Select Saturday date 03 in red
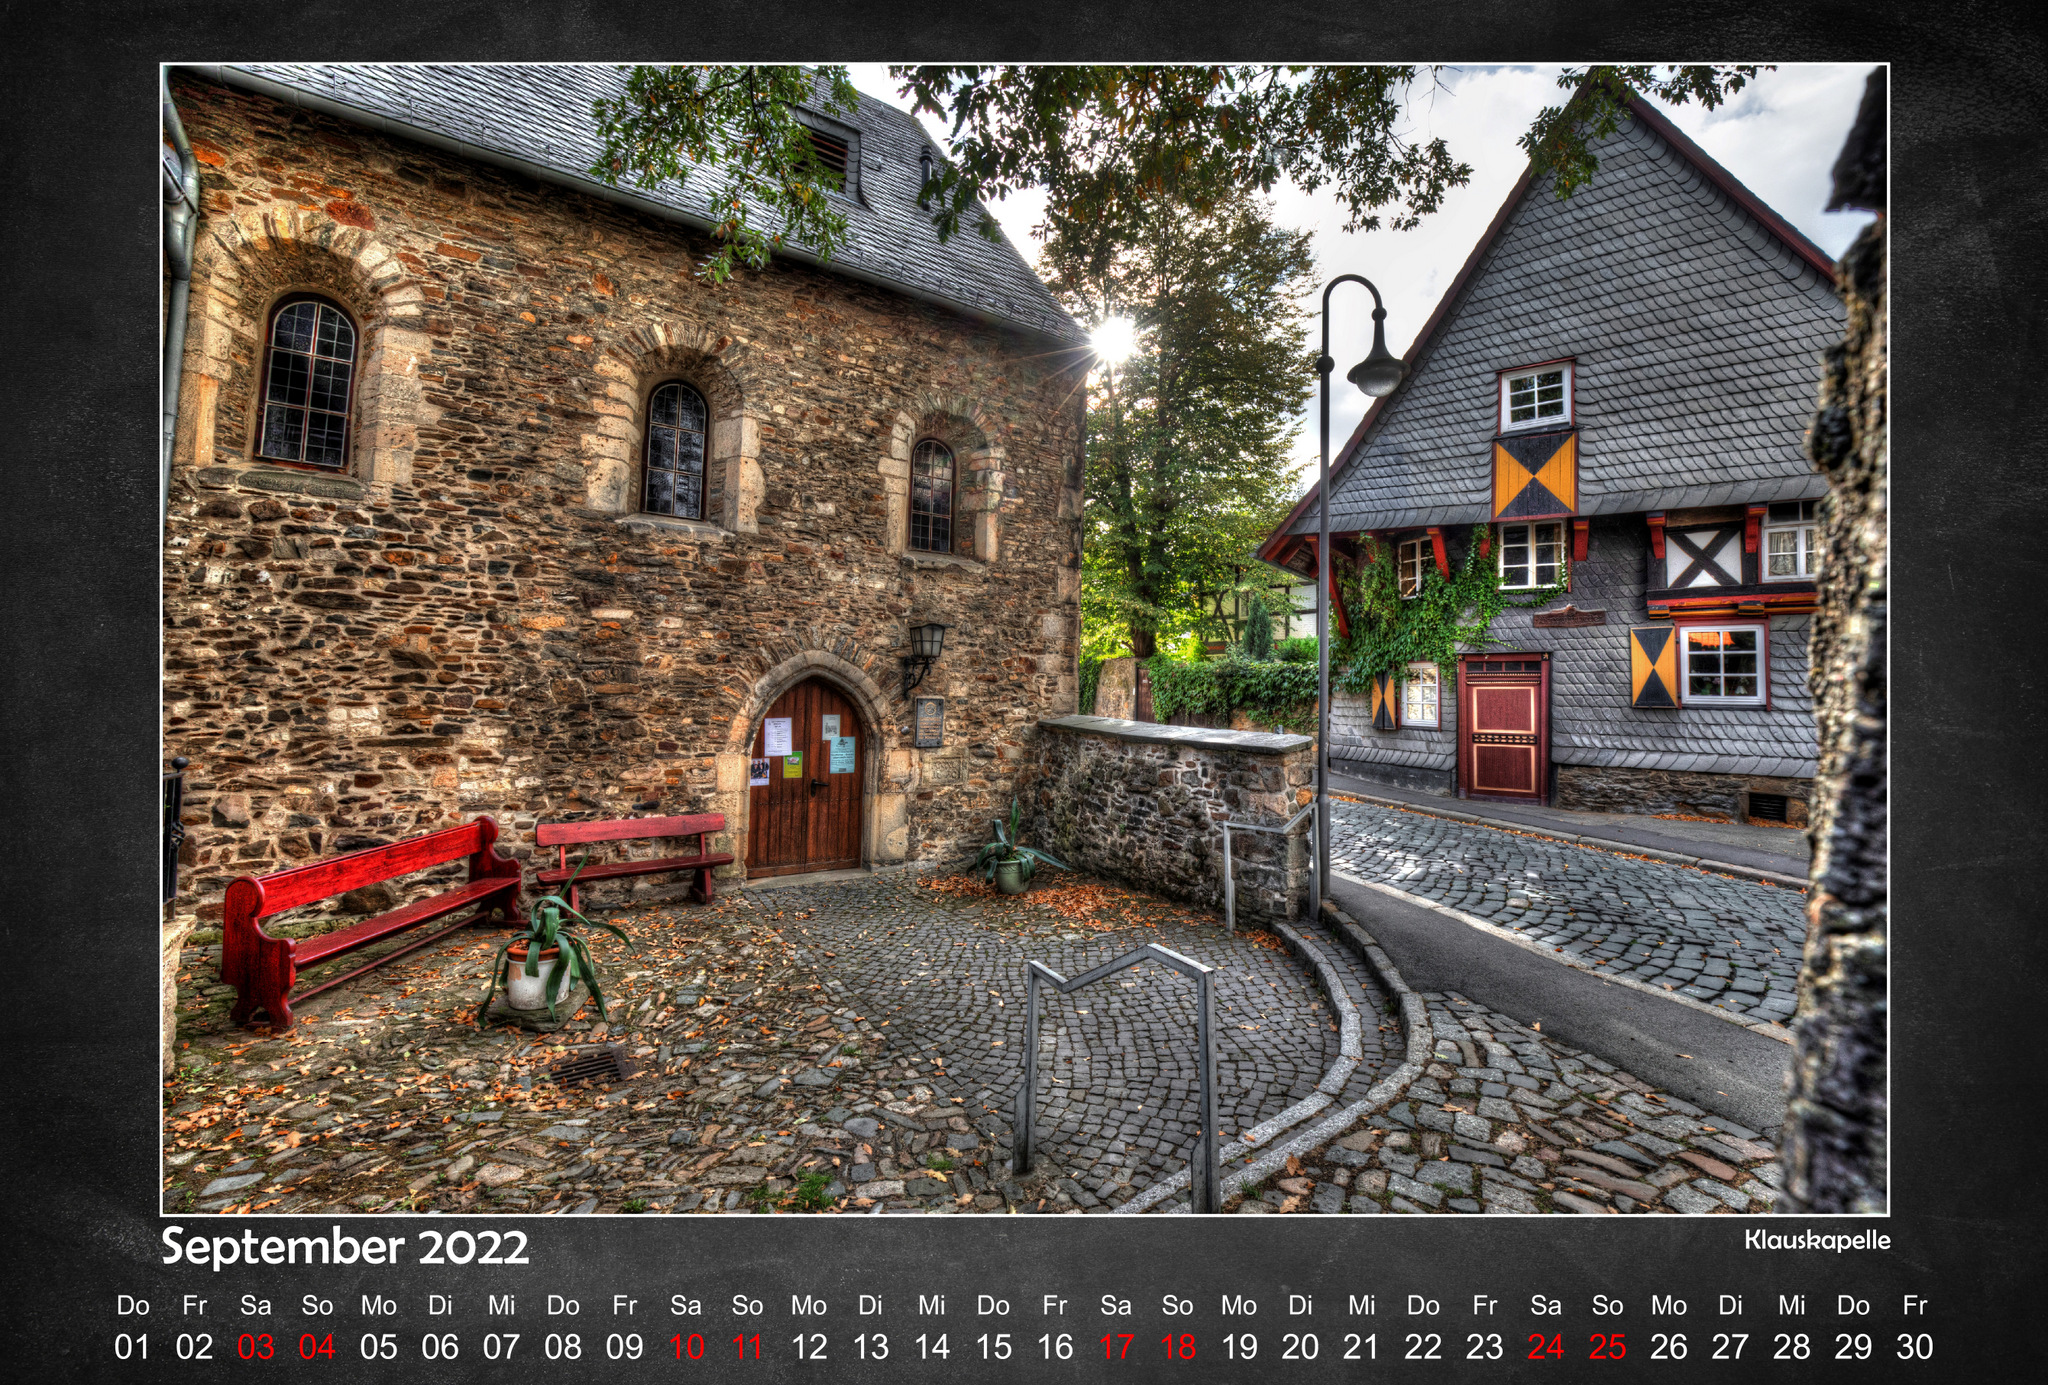The width and height of the screenshot is (2048, 1385). point(255,1347)
